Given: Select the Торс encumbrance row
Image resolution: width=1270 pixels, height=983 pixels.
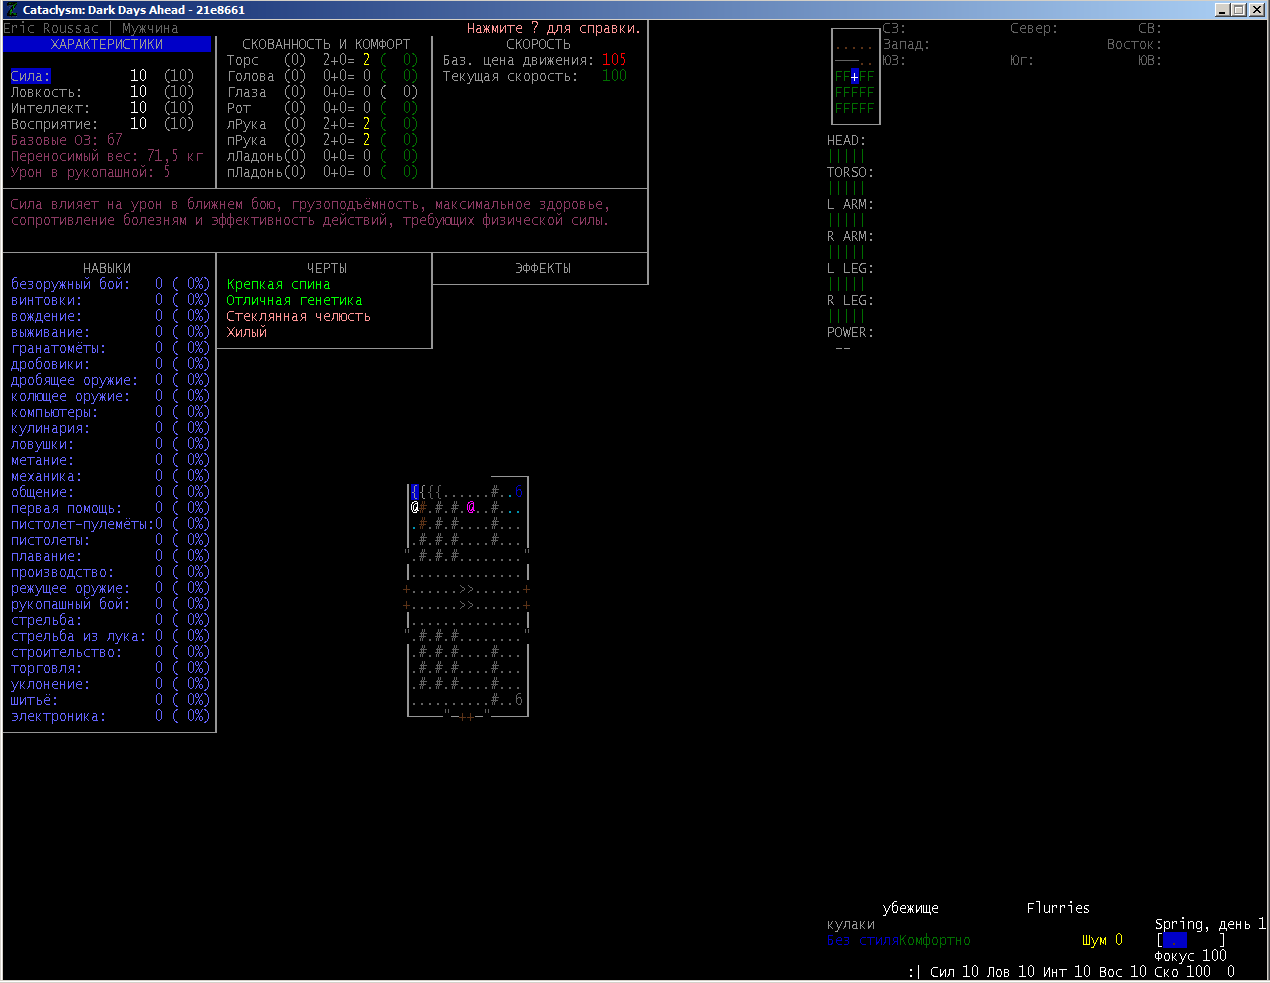Looking at the screenshot, I should pyautogui.click(x=322, y=60).
